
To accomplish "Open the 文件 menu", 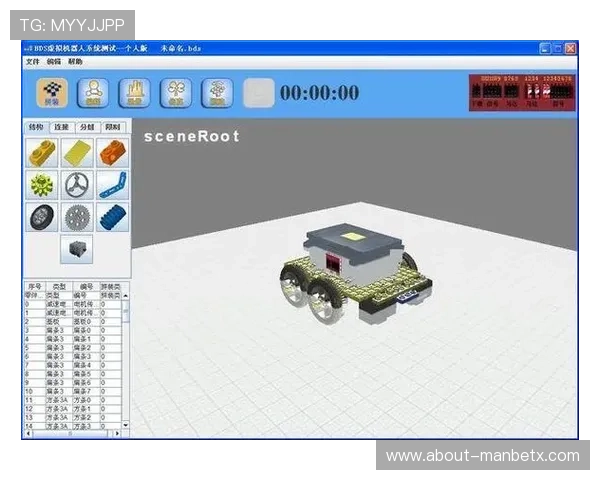I will [33, 62].
